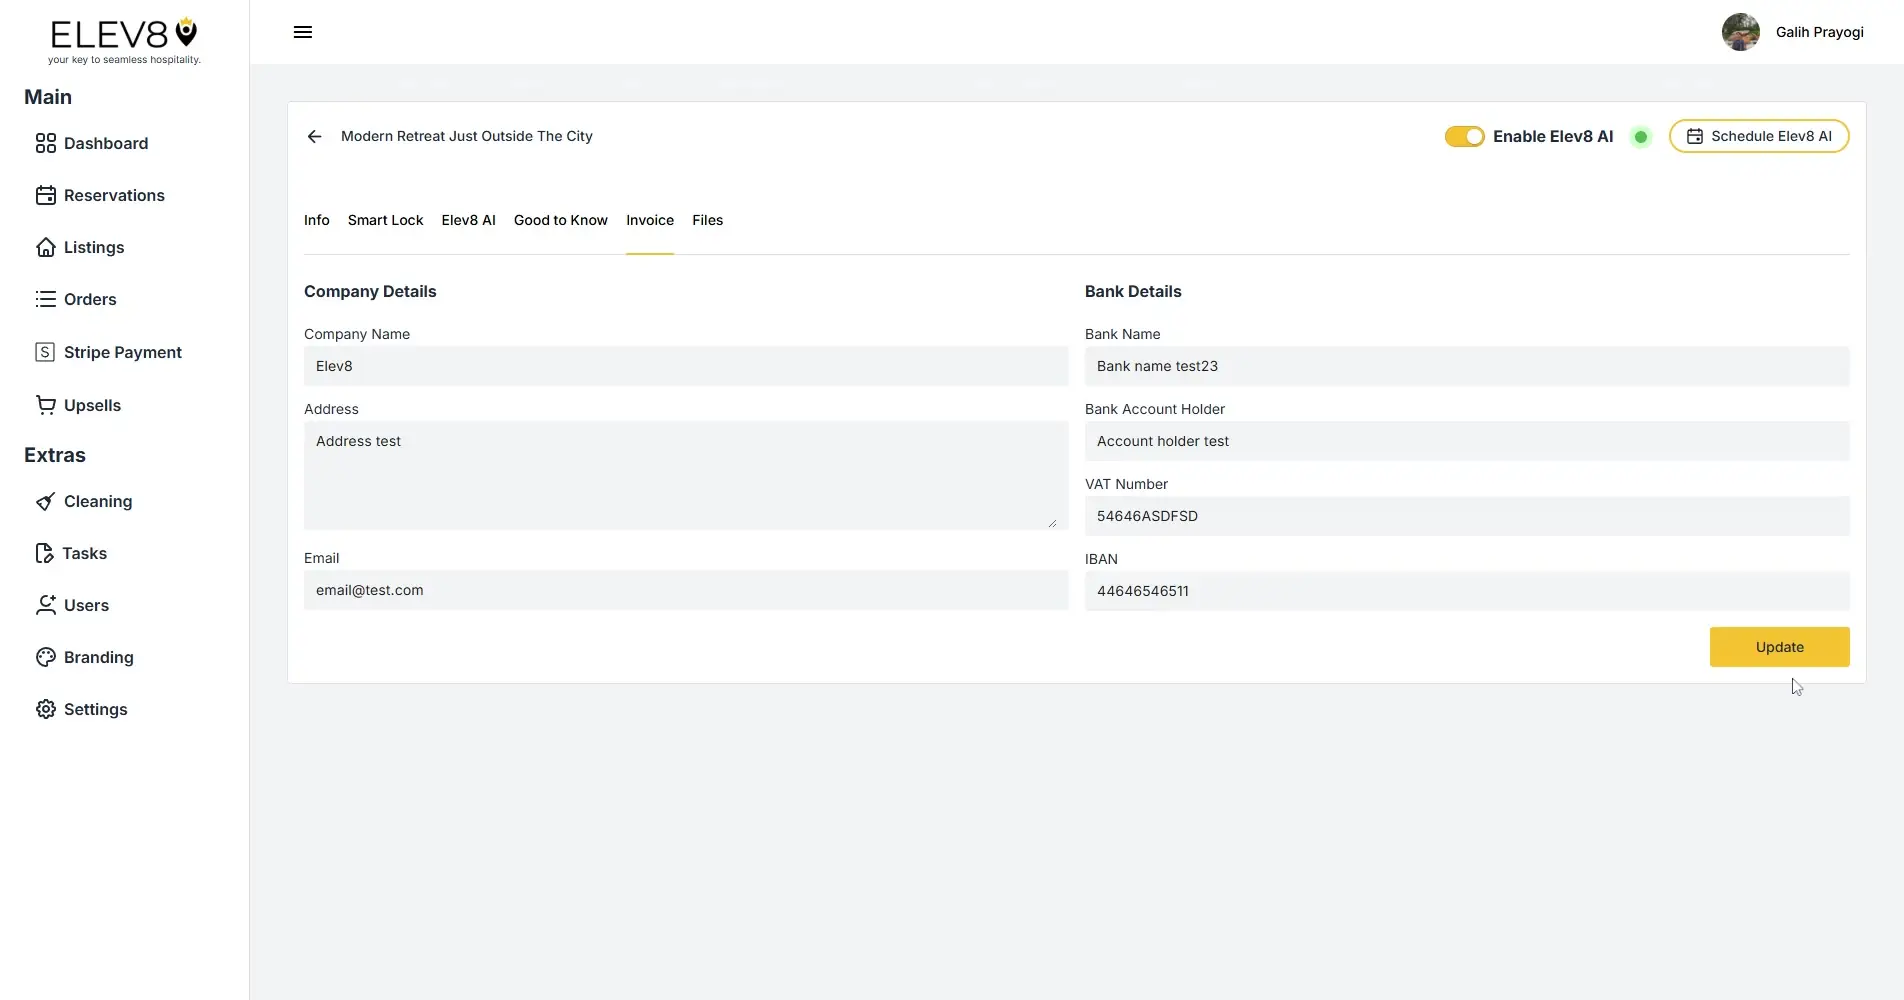Click the Upsells shopping cart icon
Image resolution: width=1904 pixels, height=1000 pixels.
point(46,404)
